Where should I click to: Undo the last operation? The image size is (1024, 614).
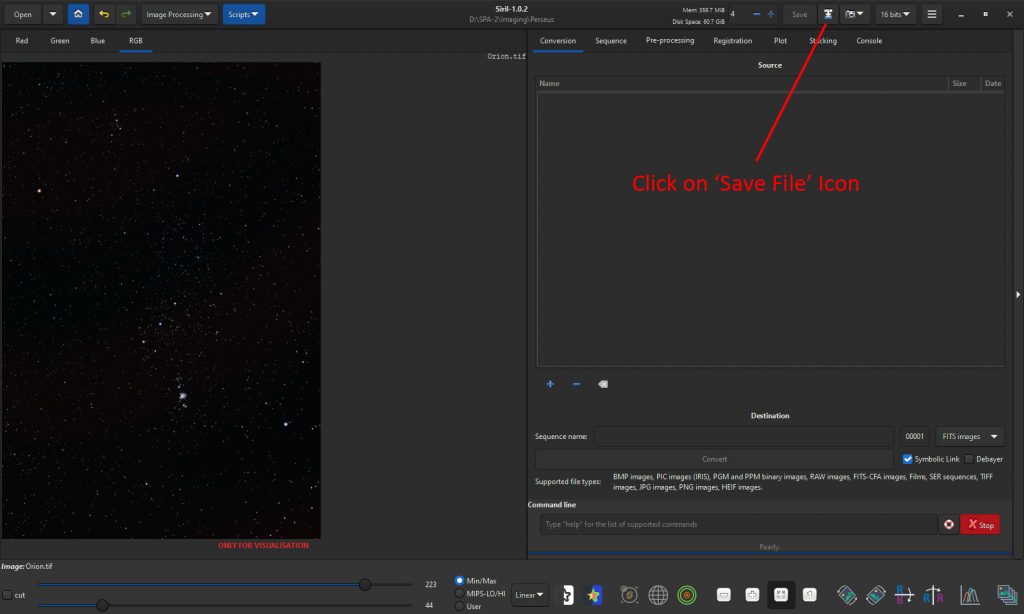point(104,14)
